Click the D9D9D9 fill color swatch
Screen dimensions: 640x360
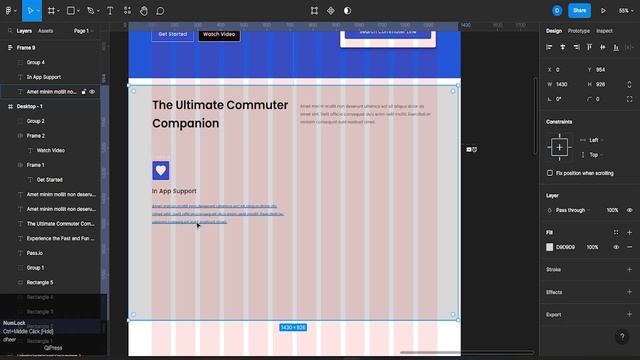coord(550,247)
